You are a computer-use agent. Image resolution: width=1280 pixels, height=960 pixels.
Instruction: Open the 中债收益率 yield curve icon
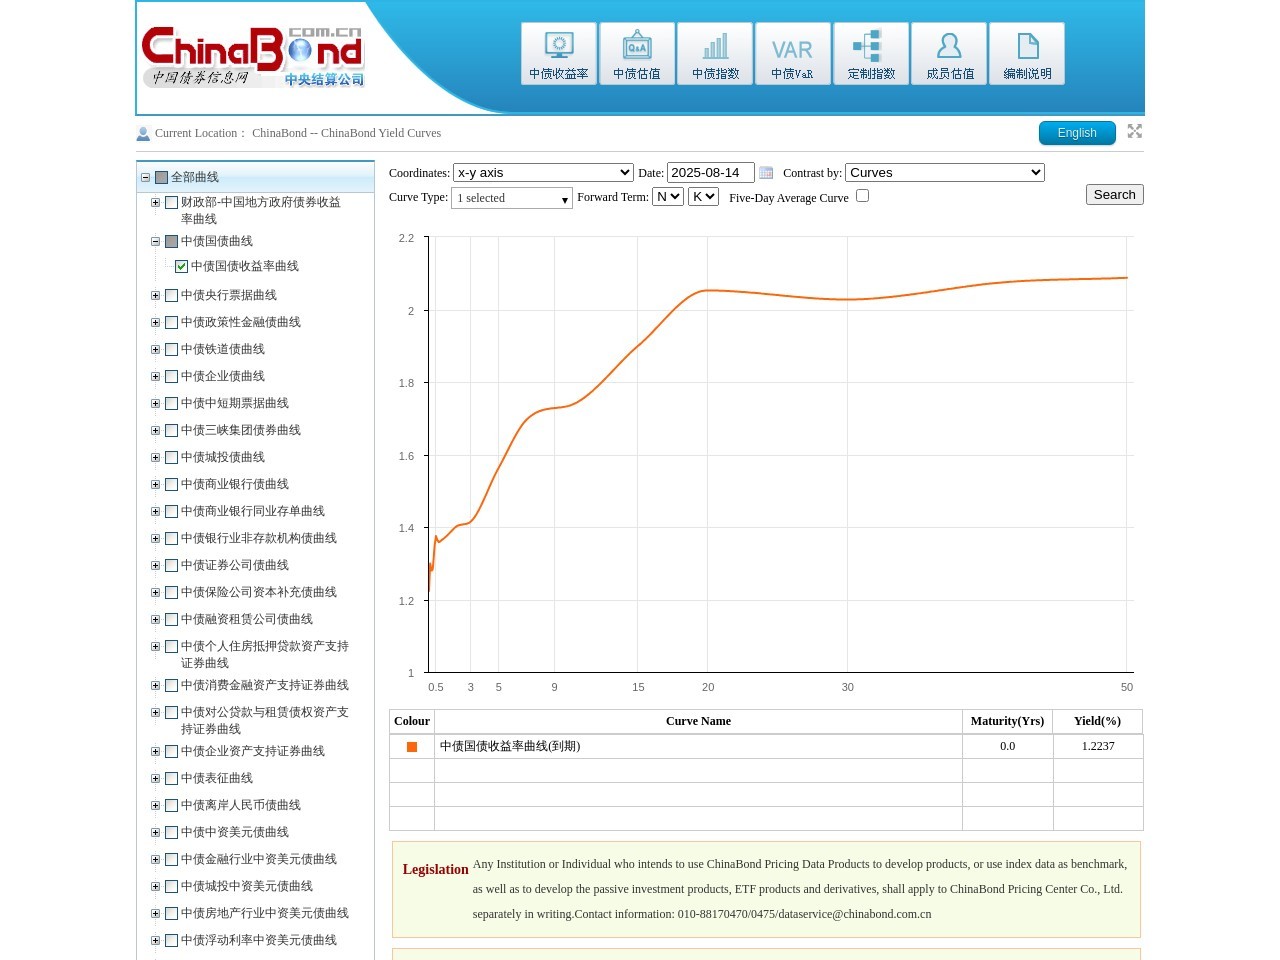click(x=558, y=54)
